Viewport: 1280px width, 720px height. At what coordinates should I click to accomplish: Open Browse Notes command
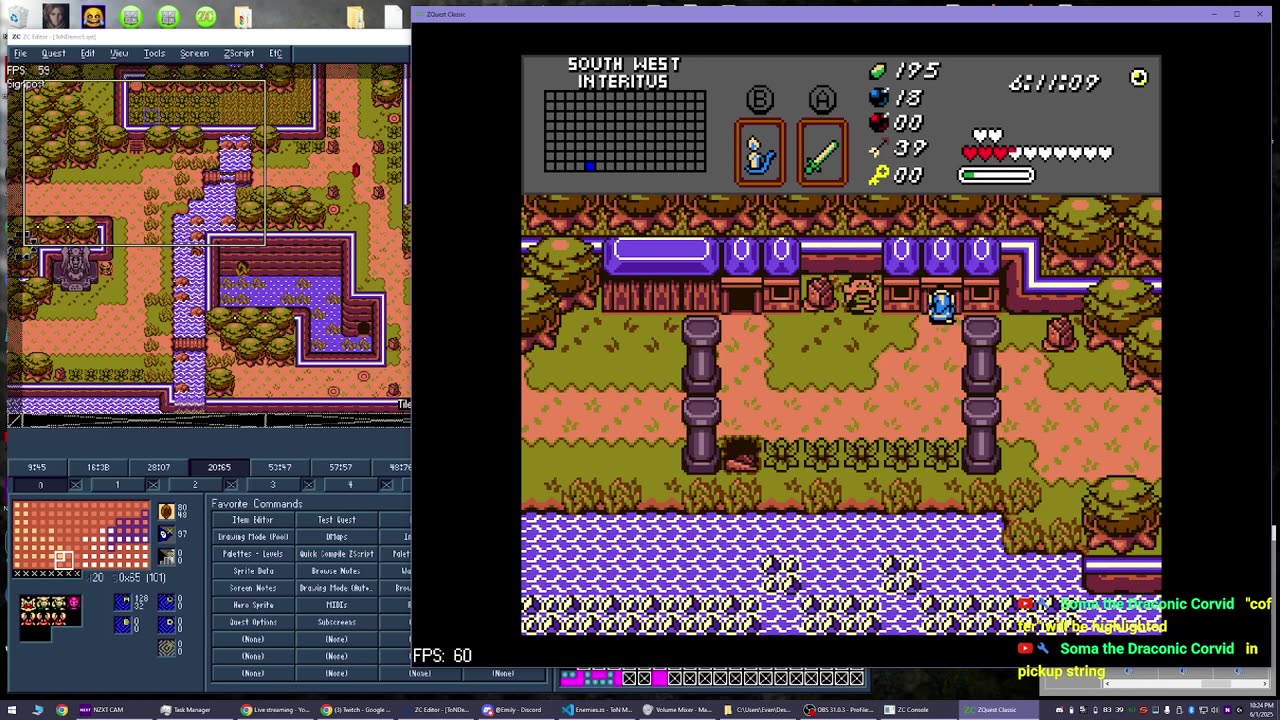336,571
